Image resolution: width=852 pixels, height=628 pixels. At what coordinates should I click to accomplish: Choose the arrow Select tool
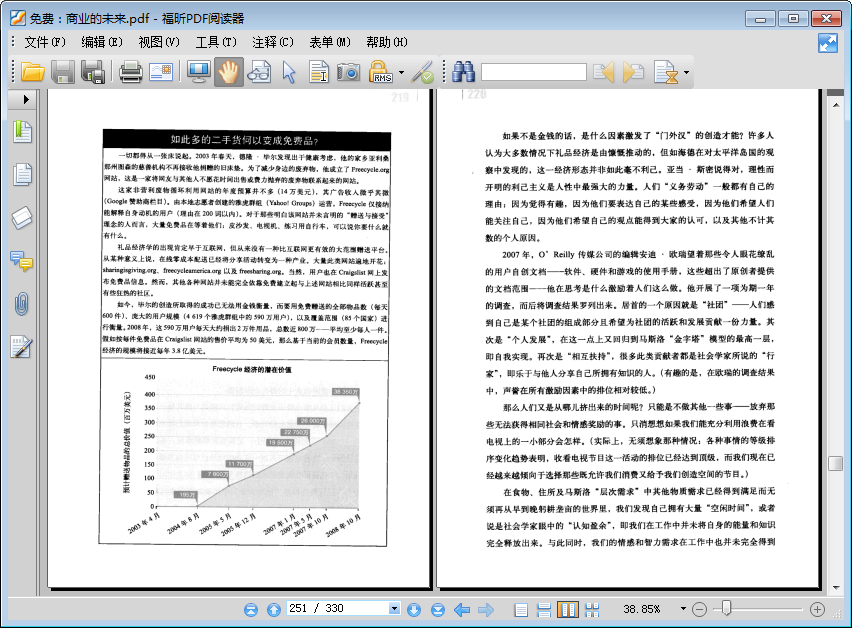tap(289, 72)
